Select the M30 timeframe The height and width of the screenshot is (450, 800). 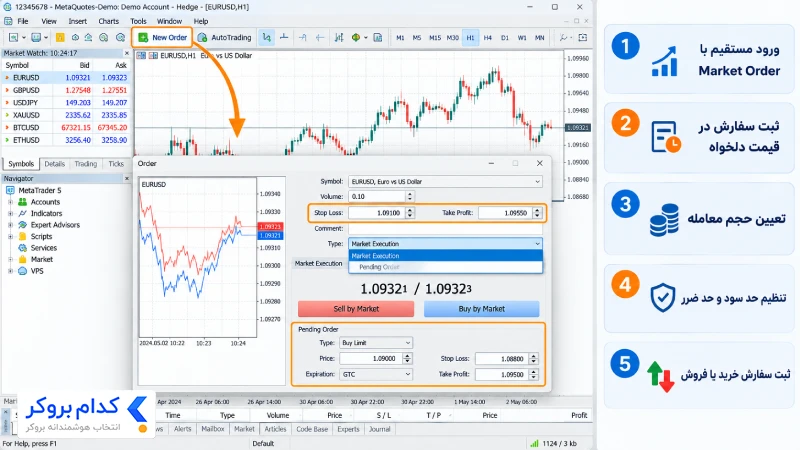[453, 38]
